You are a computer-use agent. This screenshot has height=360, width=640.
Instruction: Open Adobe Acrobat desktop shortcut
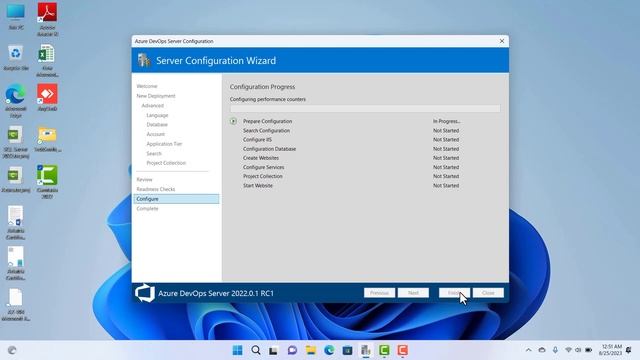(x=47, y=19)
